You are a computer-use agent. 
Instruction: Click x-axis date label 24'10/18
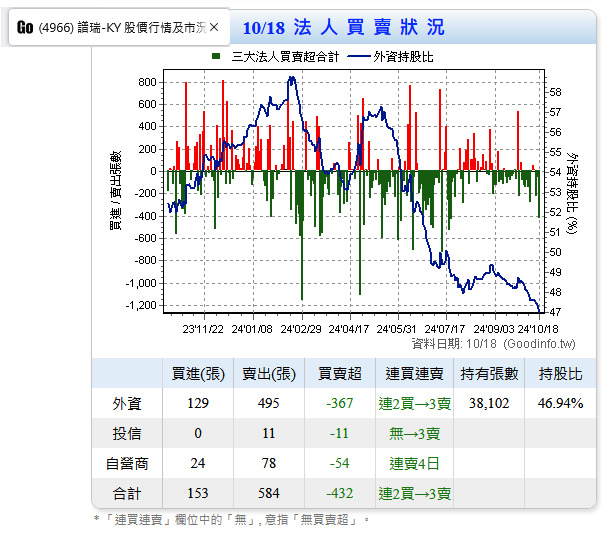pyautogui.click(x=538, y=329)
